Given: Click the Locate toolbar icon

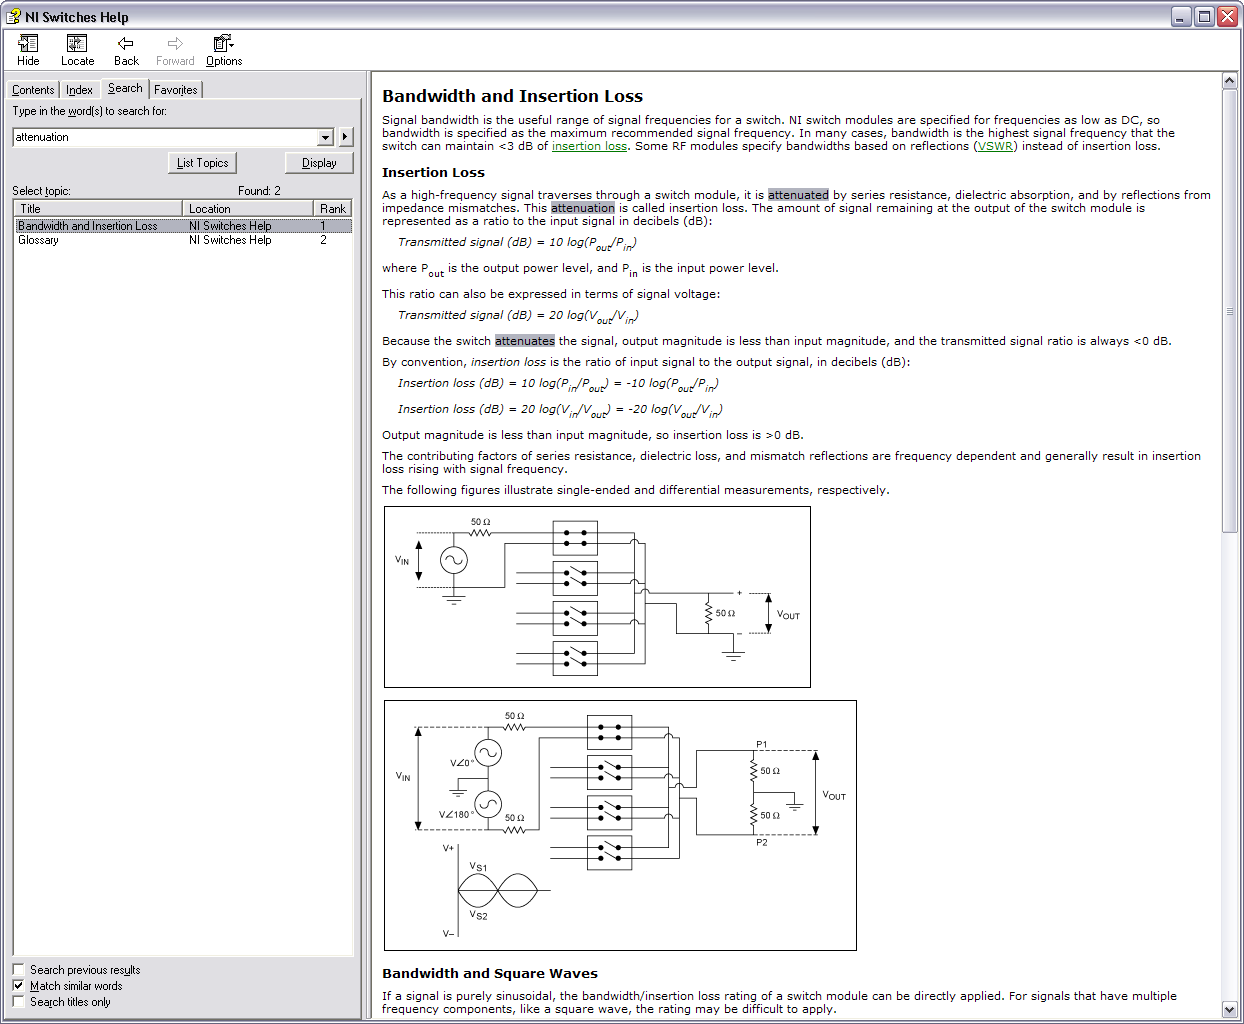Looking at the screenshot, I should [77, 44].
